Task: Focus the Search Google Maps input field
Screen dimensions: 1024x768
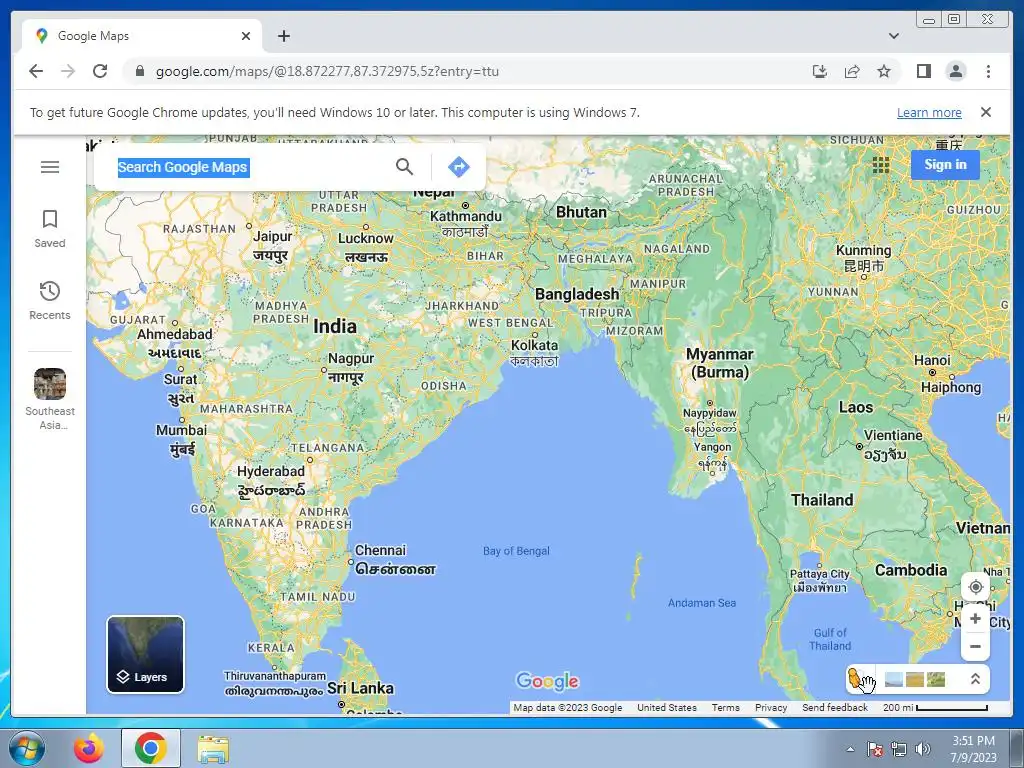Action: tap(251, 167)
